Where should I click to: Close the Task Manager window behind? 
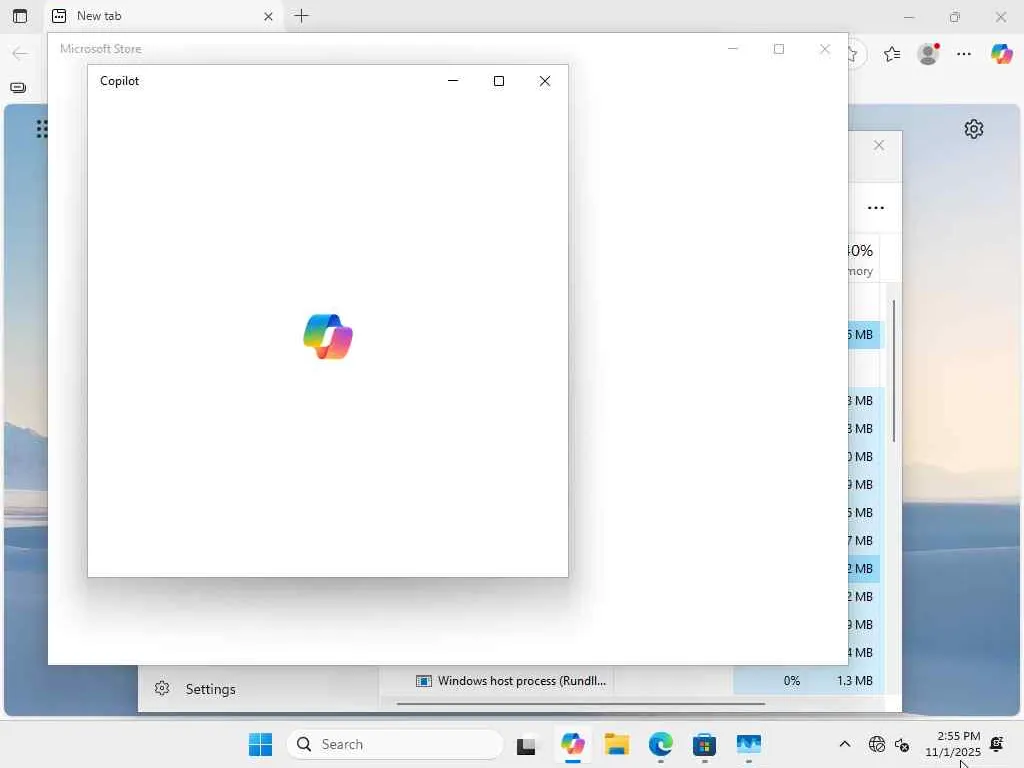point(879,145)
